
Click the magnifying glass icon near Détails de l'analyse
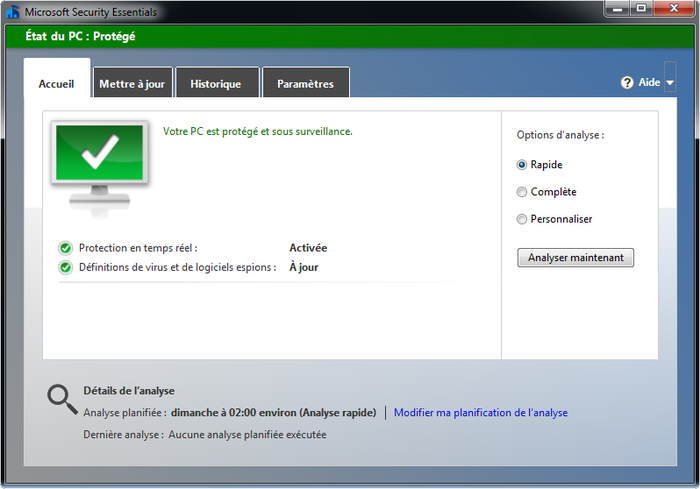[x=62, y=399]
